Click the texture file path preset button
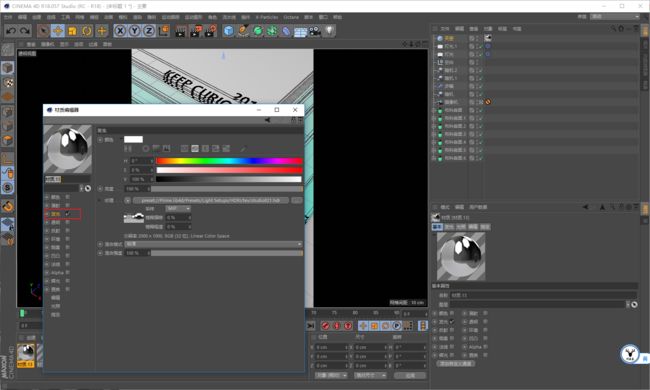Viewport: 650px width, 390px height. click(x=211, y=200)
